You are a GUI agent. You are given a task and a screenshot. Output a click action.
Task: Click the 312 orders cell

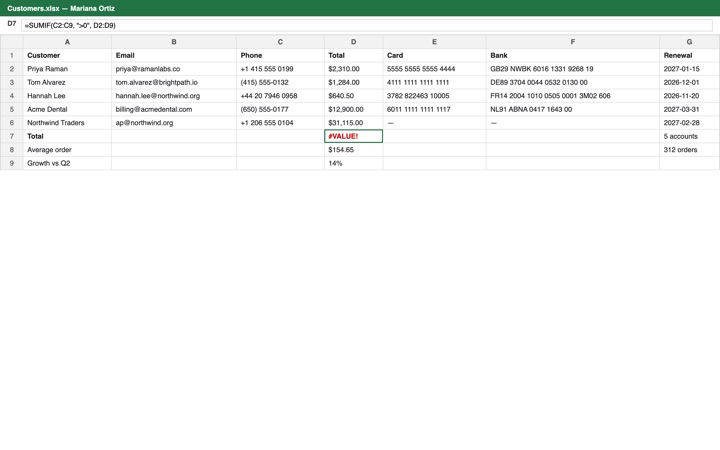(689, 150)
